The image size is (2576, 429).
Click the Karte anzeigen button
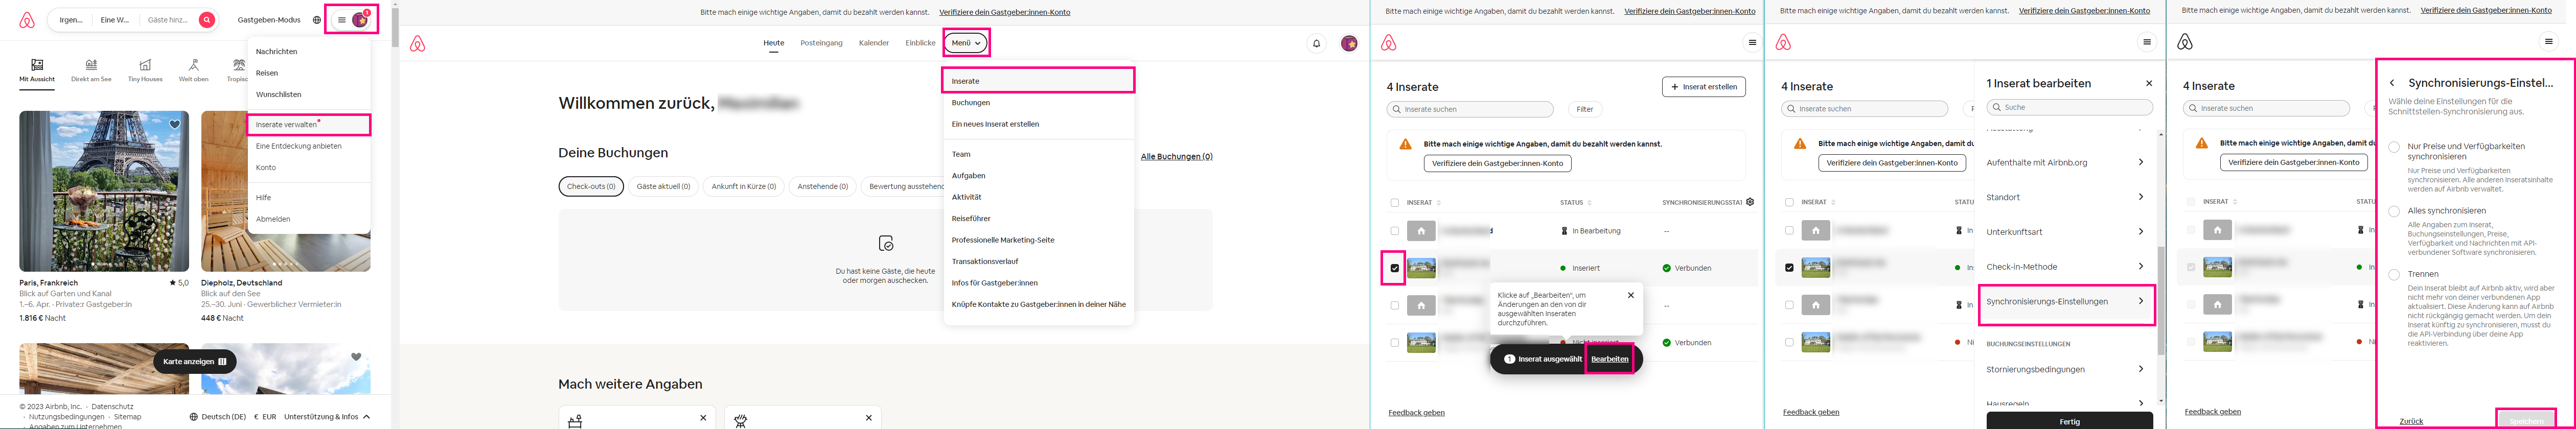coord(195,362)
